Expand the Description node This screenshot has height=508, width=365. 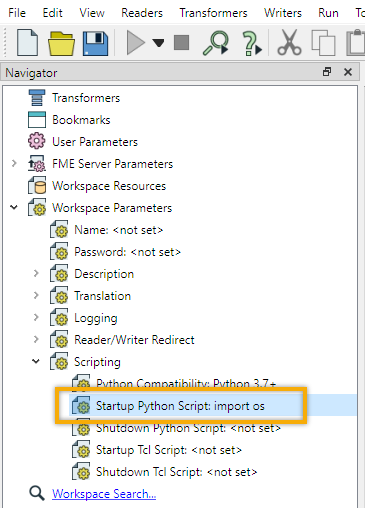36,273
